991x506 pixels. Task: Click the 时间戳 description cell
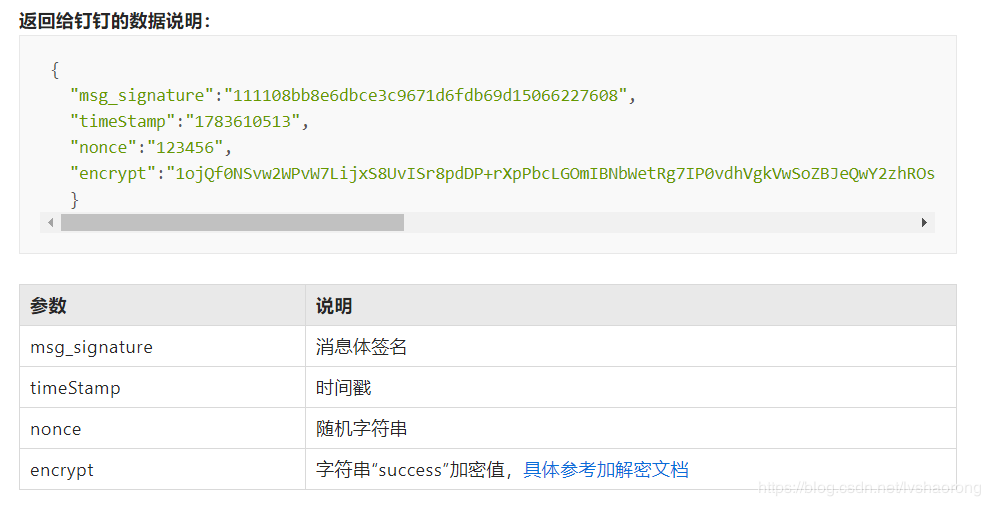click(x=631, y=388)
